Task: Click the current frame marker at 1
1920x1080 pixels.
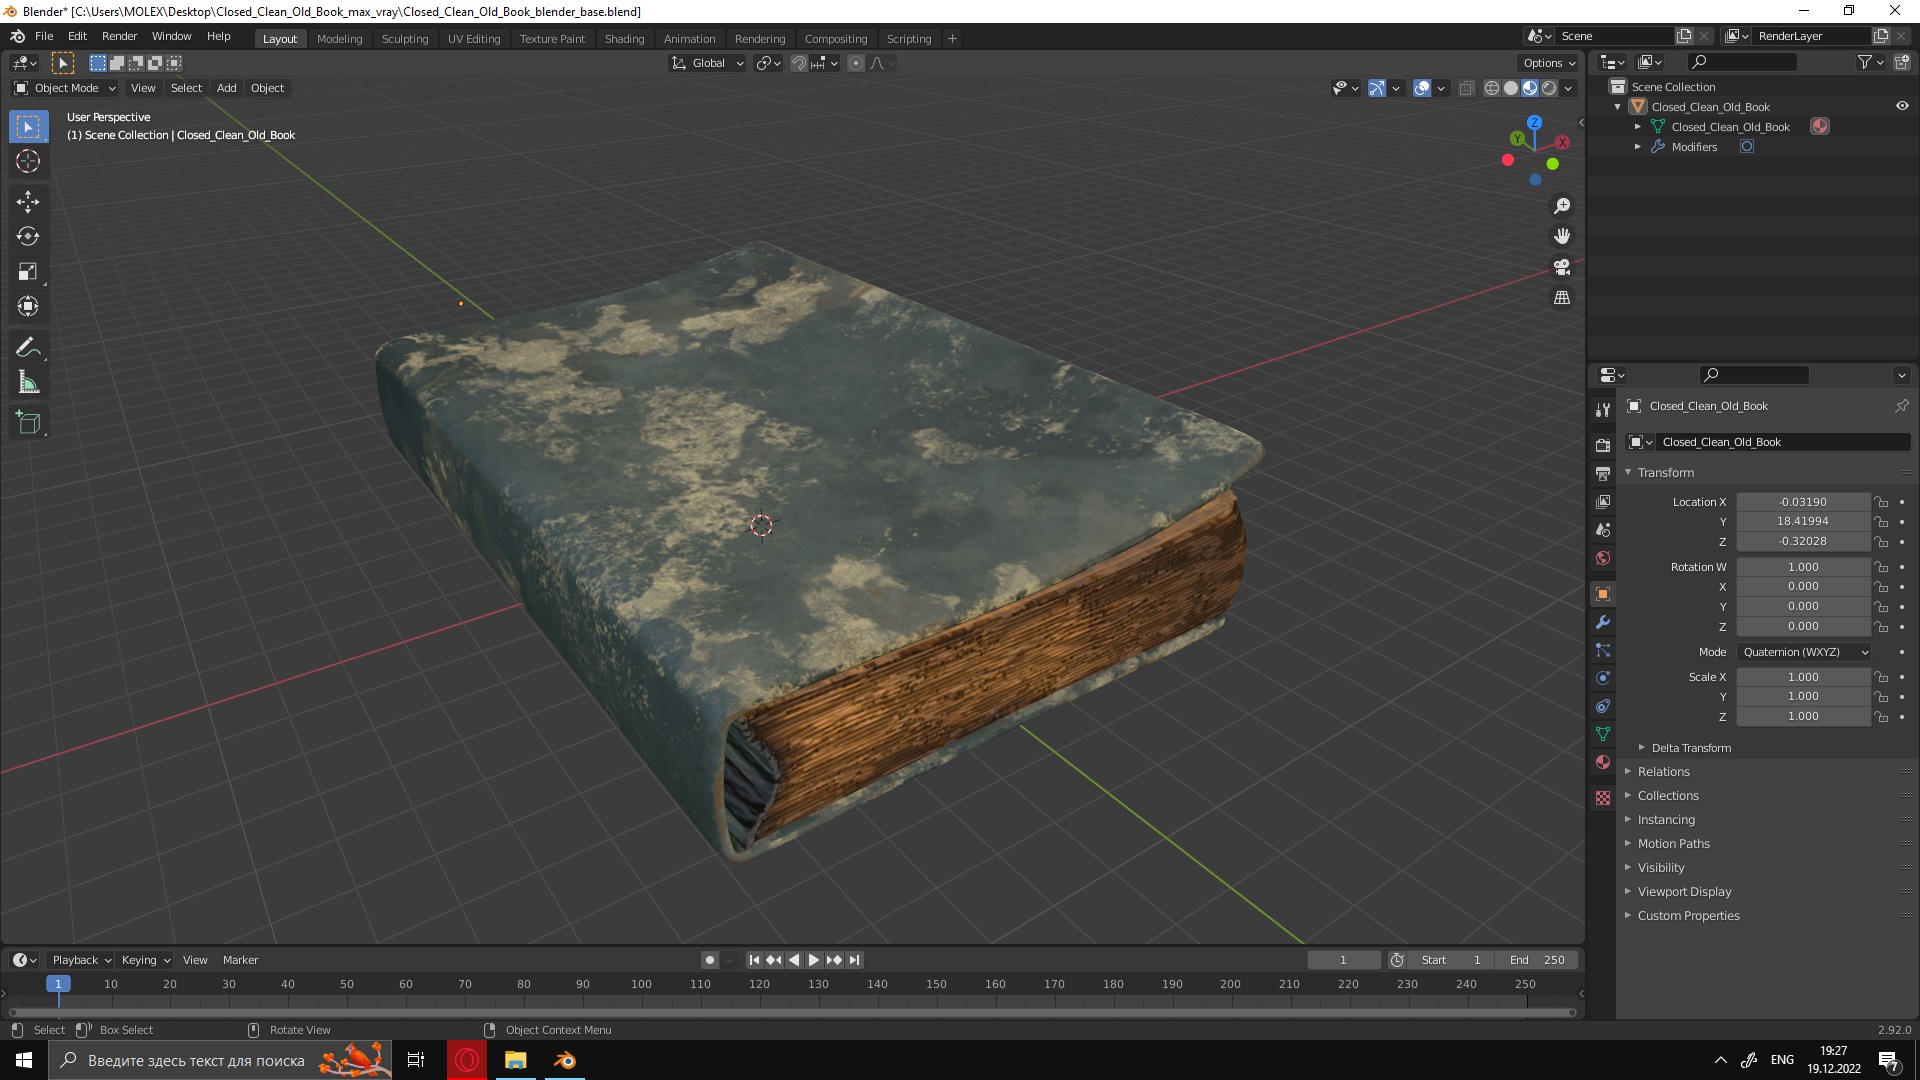Action: (x=58, y=984)
